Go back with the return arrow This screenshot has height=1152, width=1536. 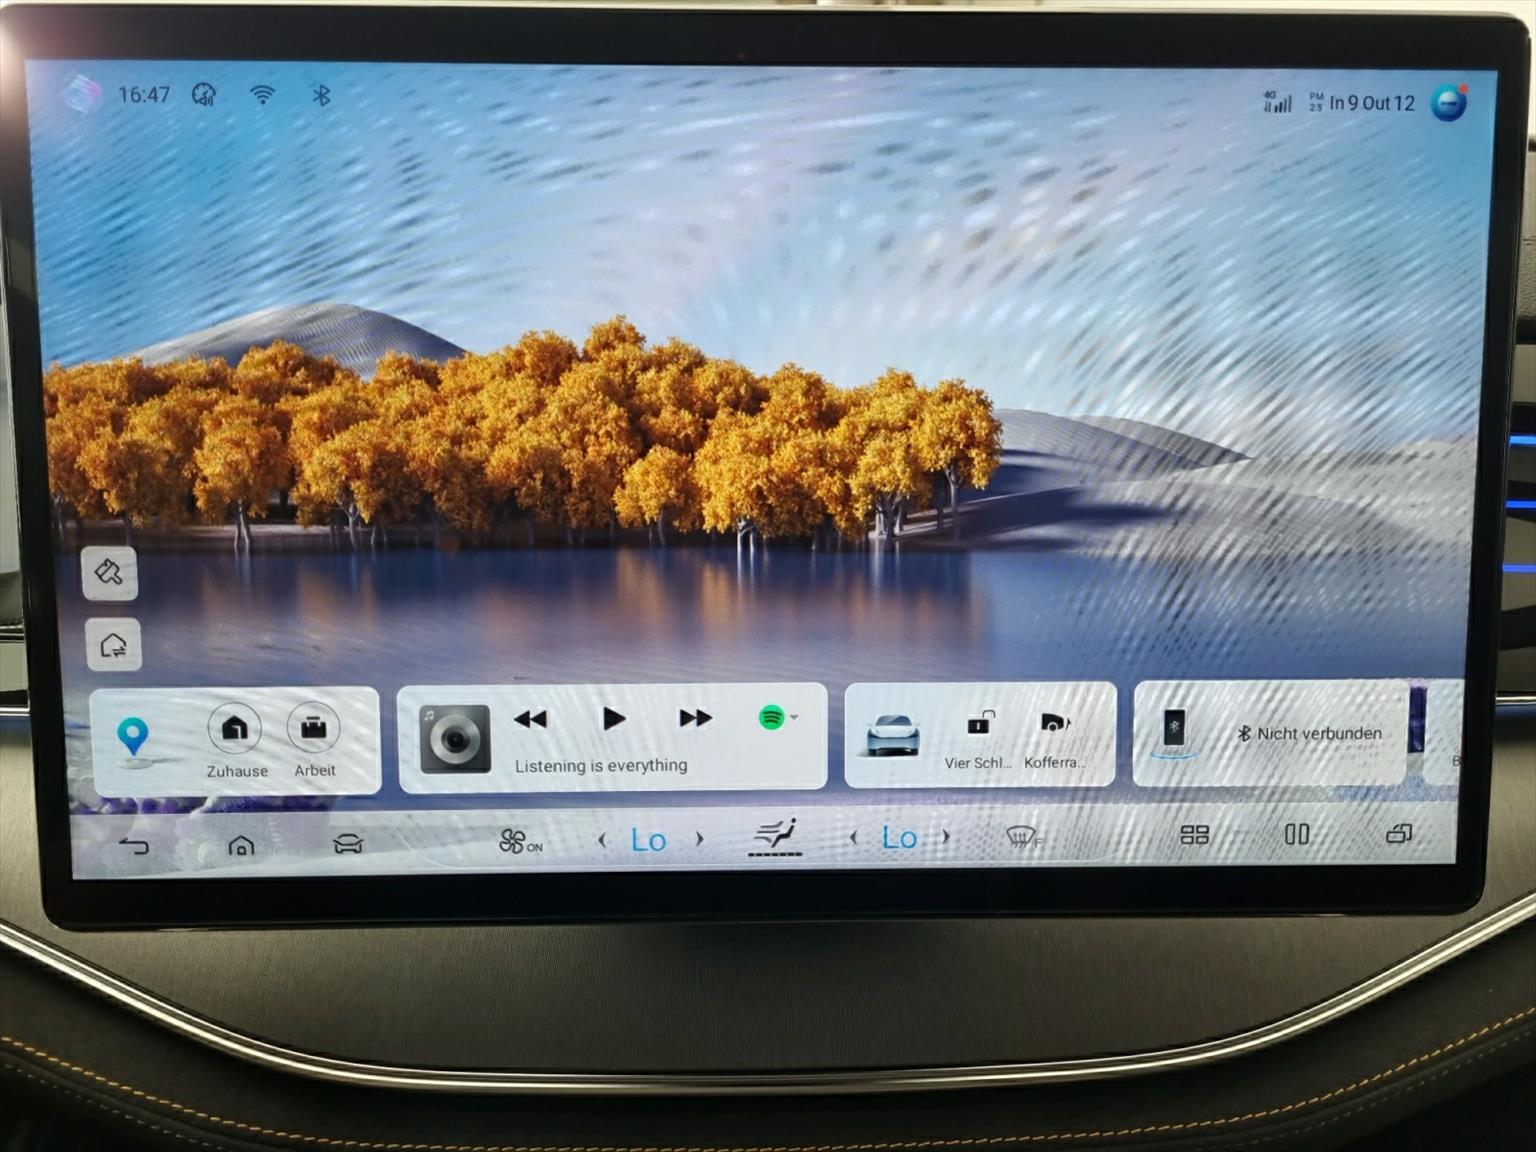(x=133, y=846)
